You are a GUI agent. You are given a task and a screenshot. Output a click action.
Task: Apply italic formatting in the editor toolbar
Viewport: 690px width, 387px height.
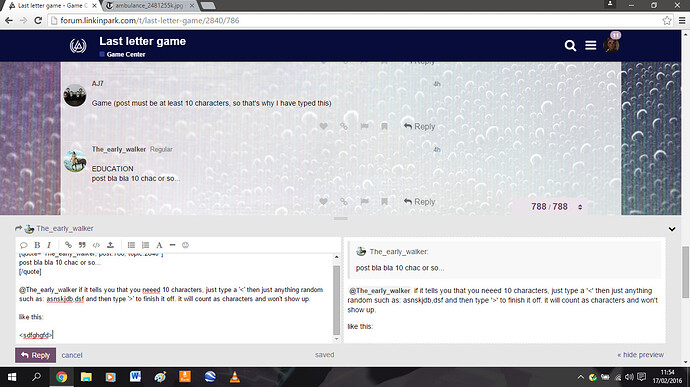coord(49,245)
